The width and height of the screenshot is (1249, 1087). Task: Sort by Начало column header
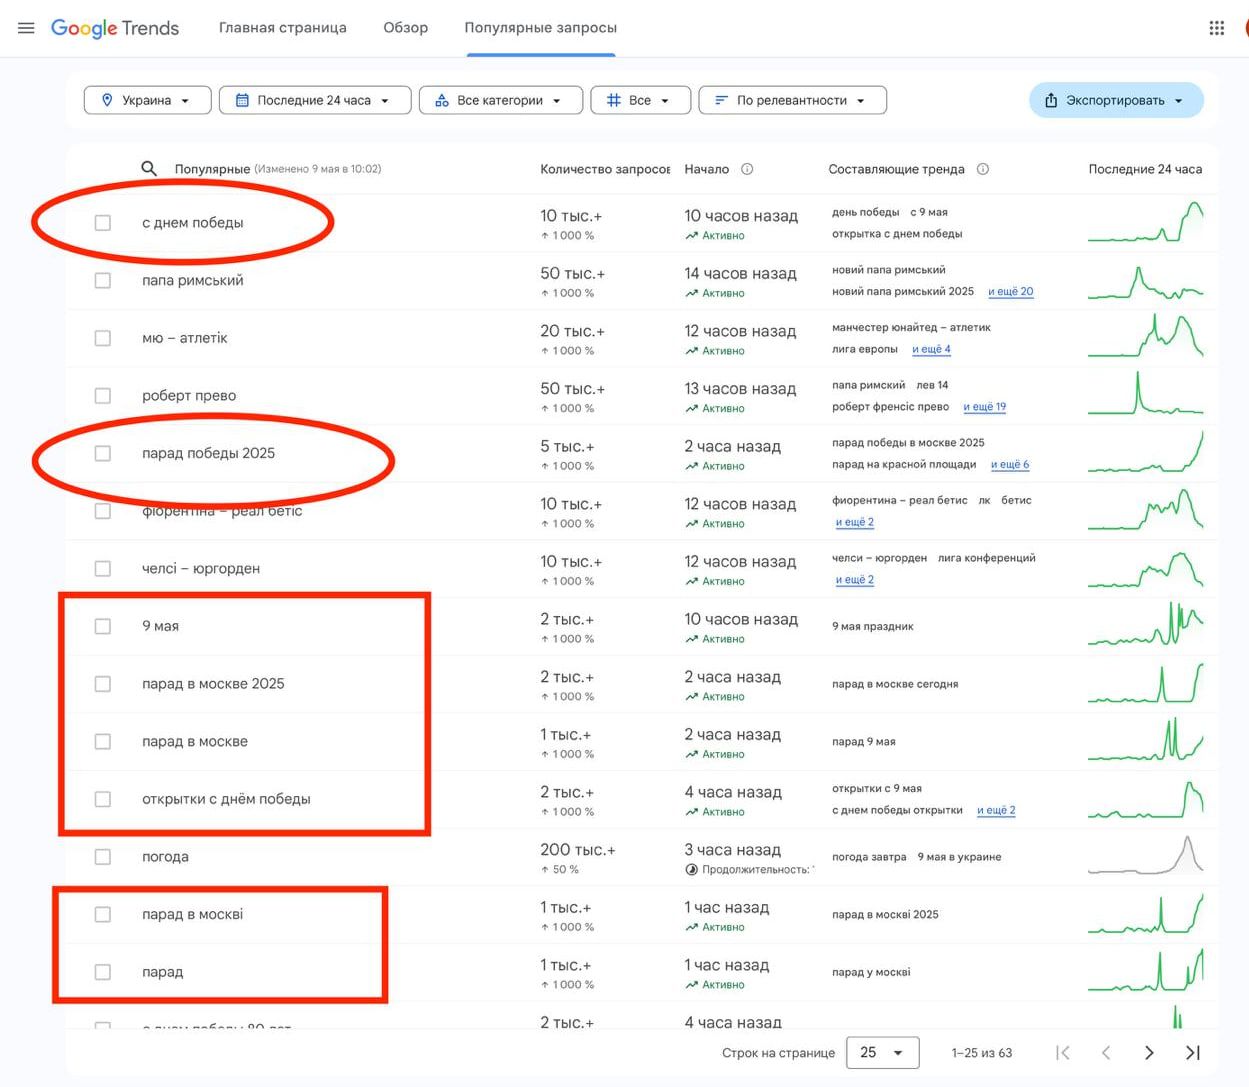707,169
